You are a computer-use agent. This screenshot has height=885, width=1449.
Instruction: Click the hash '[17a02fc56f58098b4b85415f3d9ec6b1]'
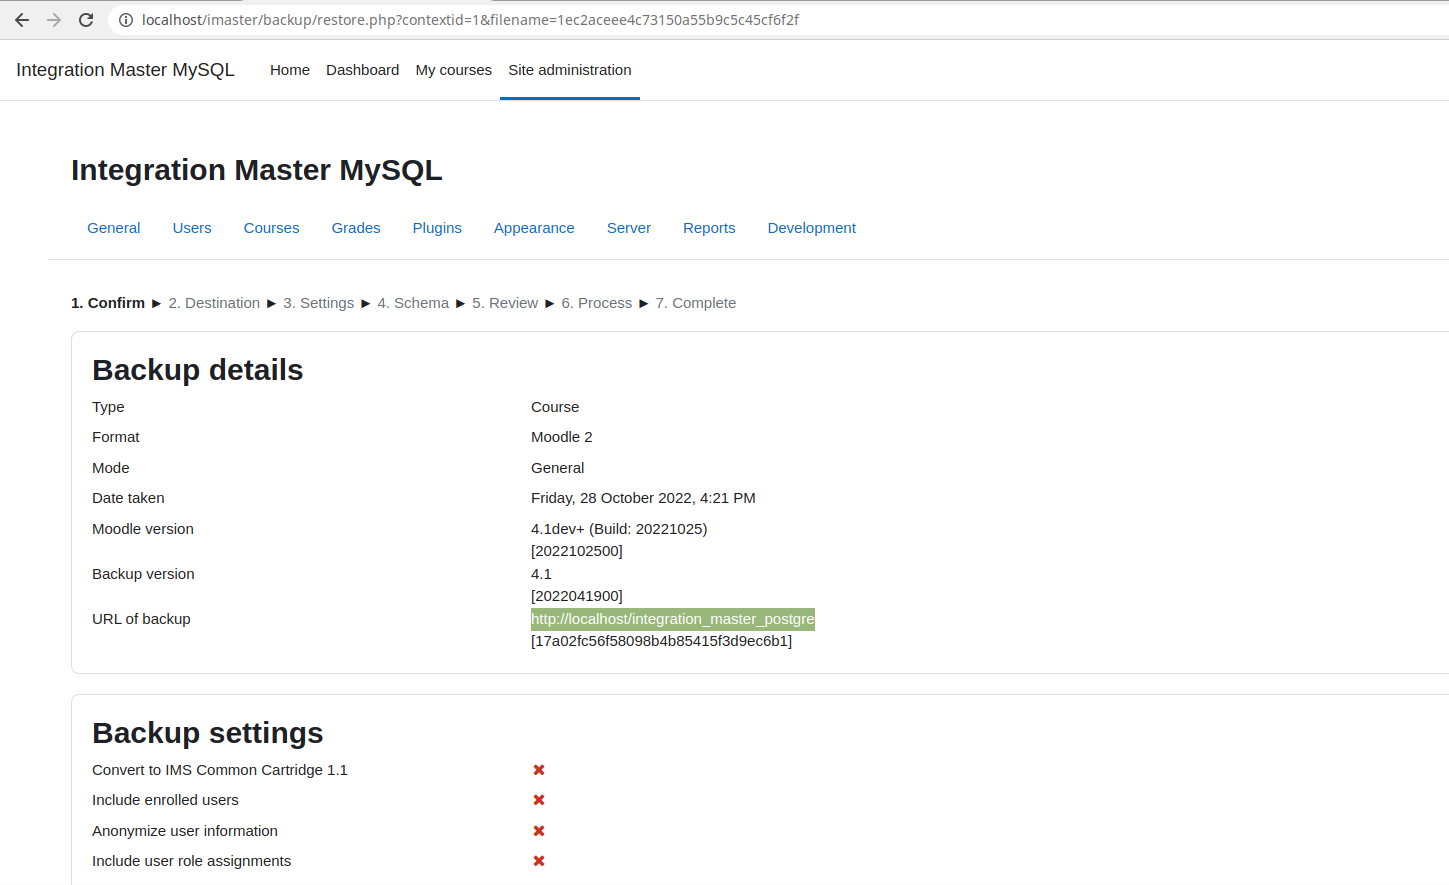[x=662, y=641]
